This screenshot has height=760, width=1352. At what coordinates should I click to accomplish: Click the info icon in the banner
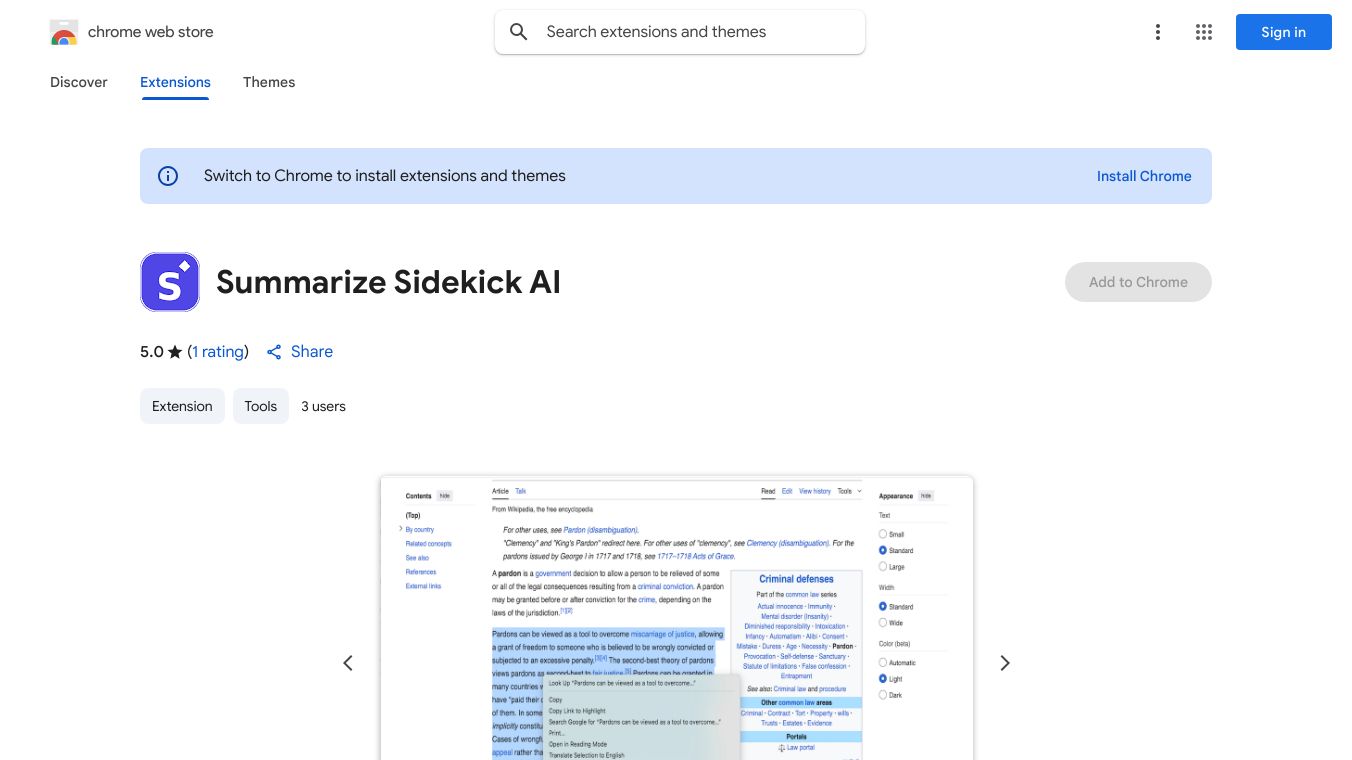(168, 176)
